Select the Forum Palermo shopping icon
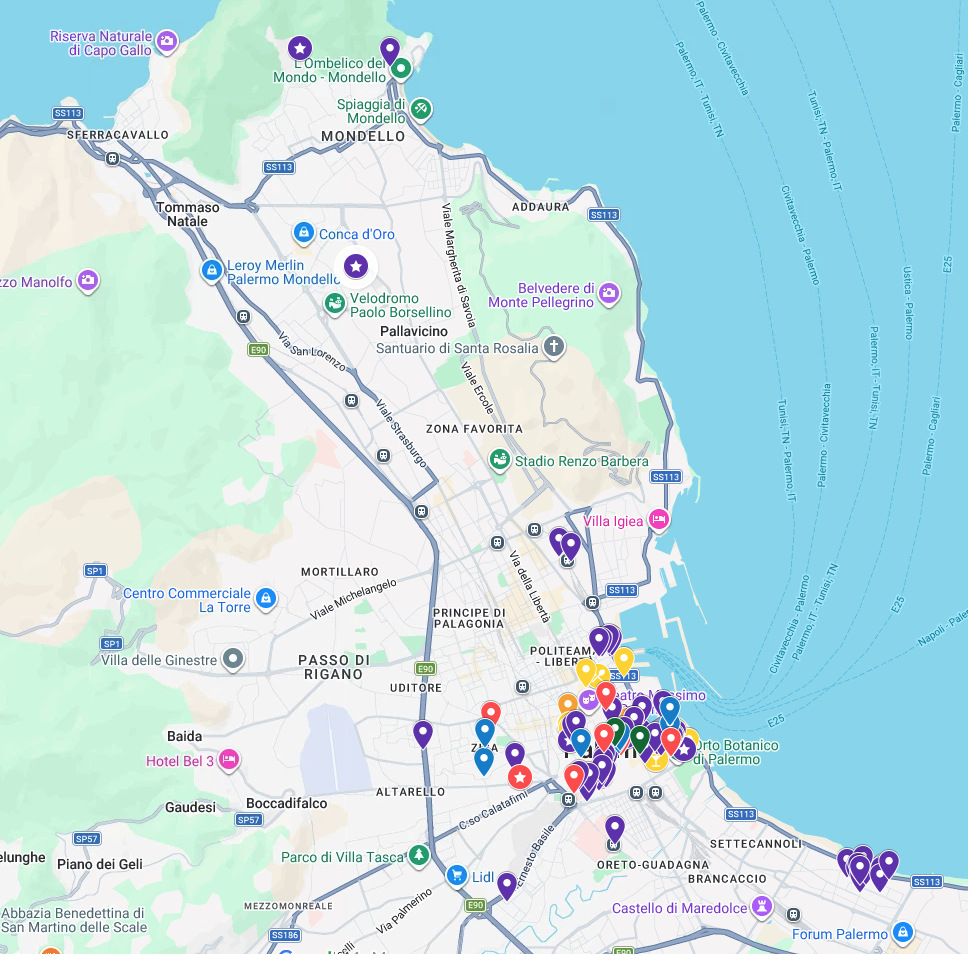 [x=903, y=932]
